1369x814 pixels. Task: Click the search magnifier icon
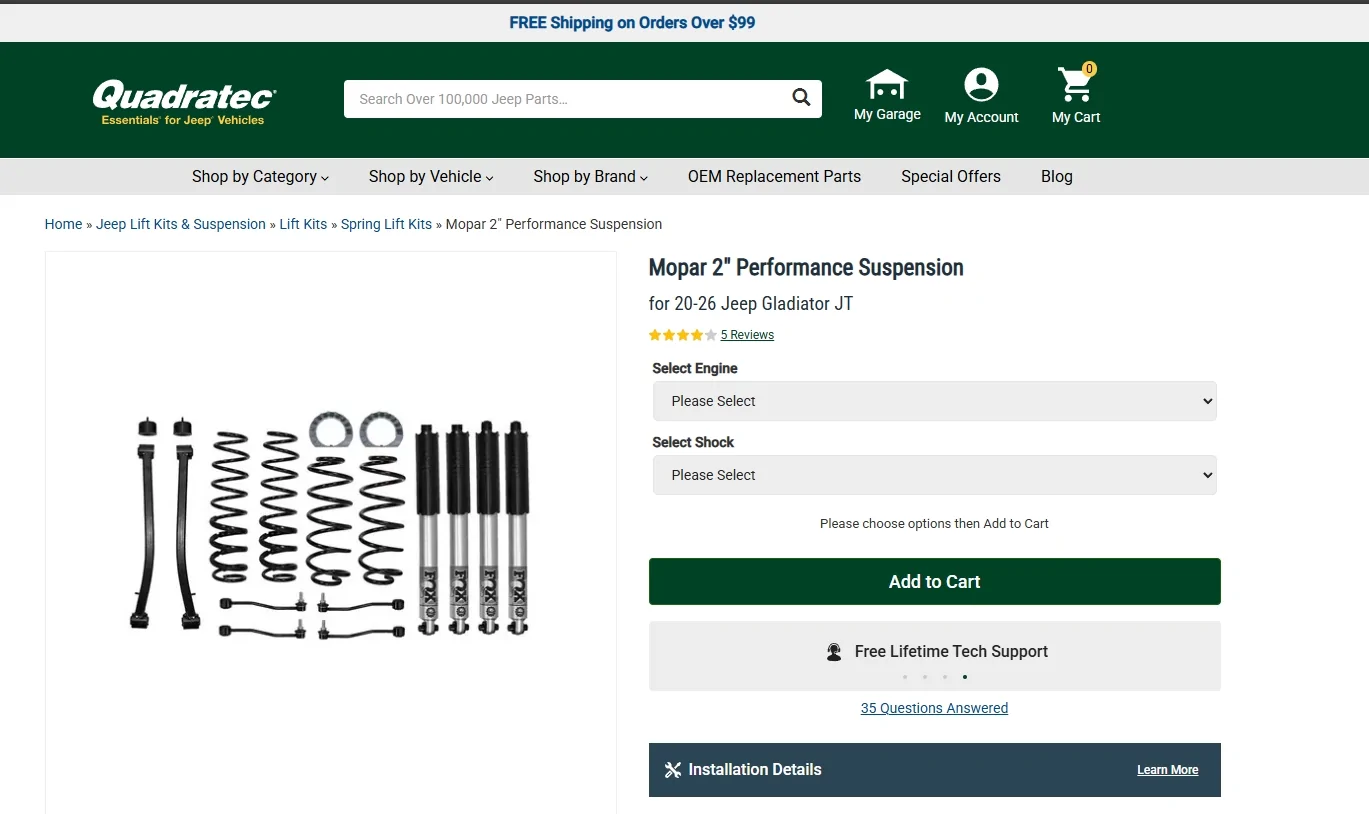point(801,98)
